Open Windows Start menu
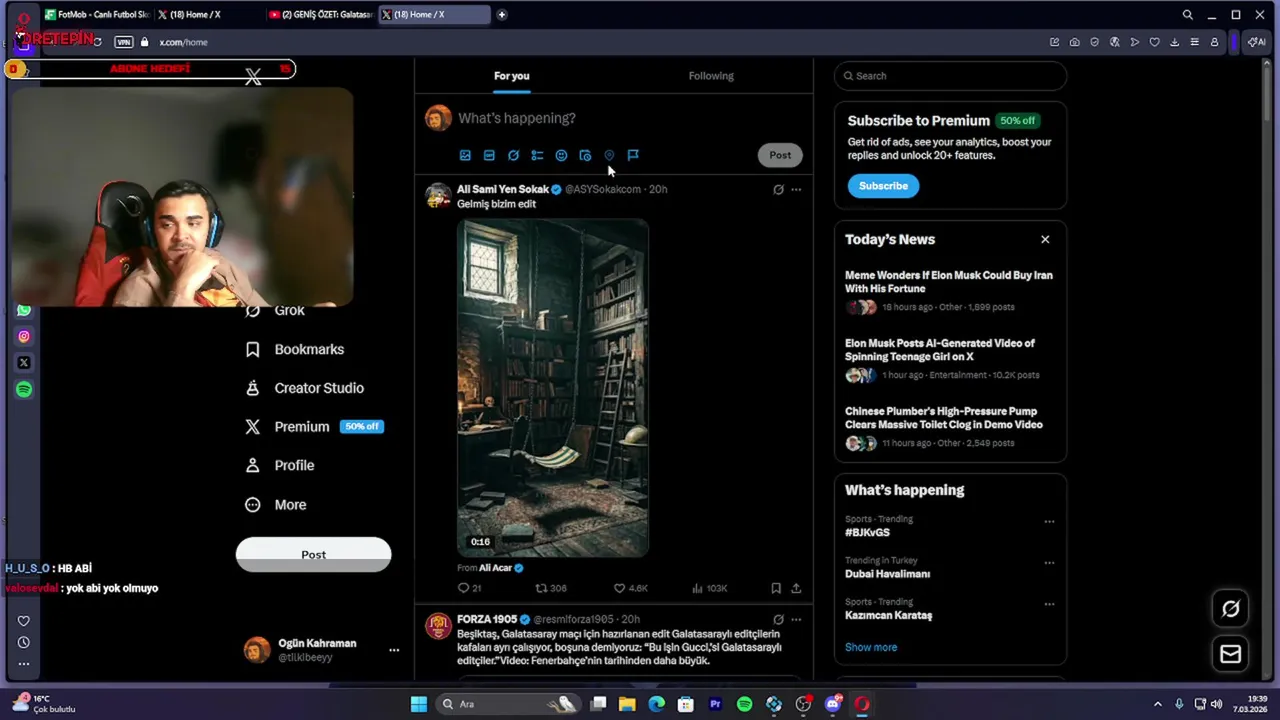 (x=419, y=704)
